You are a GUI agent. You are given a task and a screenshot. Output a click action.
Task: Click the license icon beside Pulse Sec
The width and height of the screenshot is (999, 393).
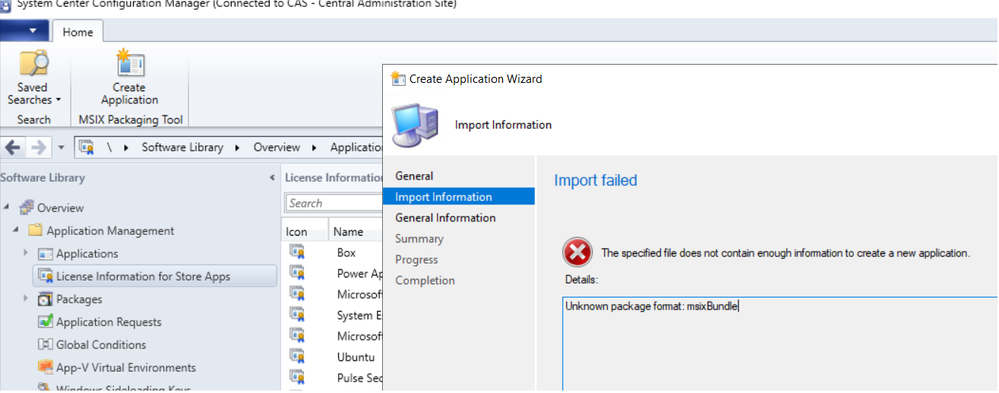click(x=297, y=376)
